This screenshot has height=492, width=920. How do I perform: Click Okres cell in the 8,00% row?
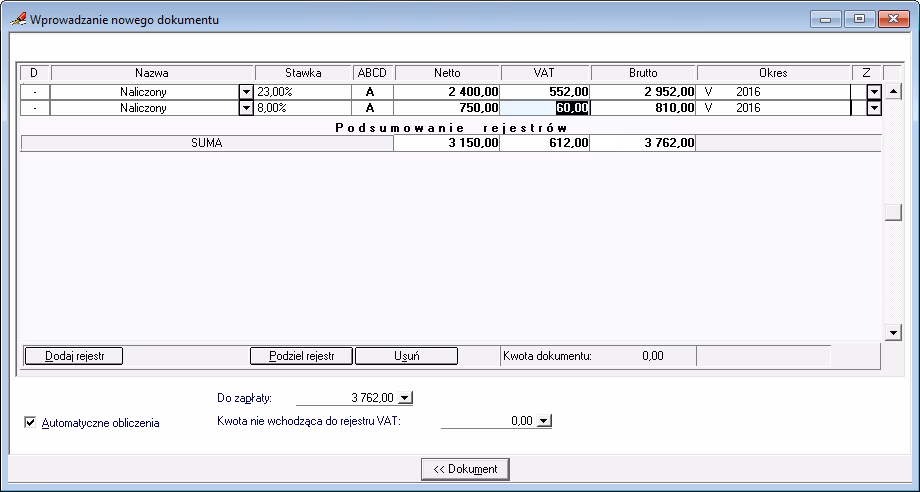pos(773,108)
